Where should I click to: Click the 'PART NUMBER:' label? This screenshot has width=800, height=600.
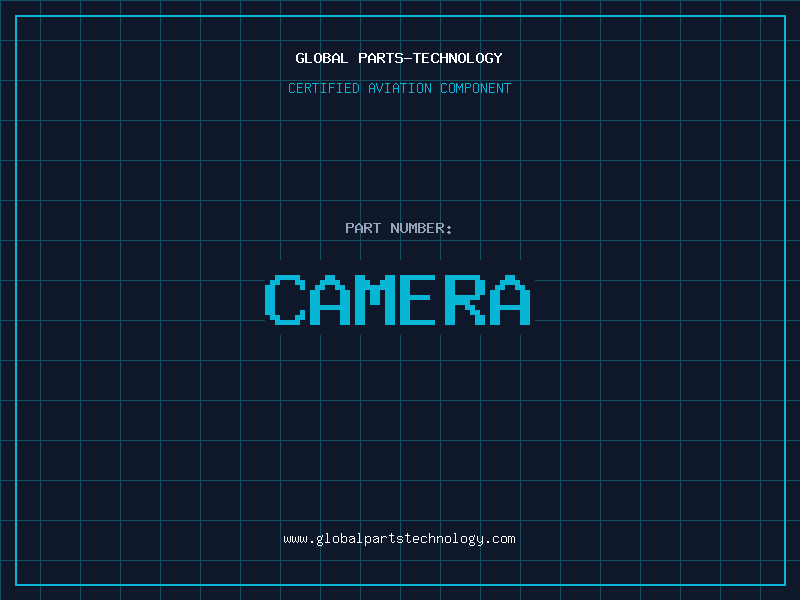(x=399, y=228)
